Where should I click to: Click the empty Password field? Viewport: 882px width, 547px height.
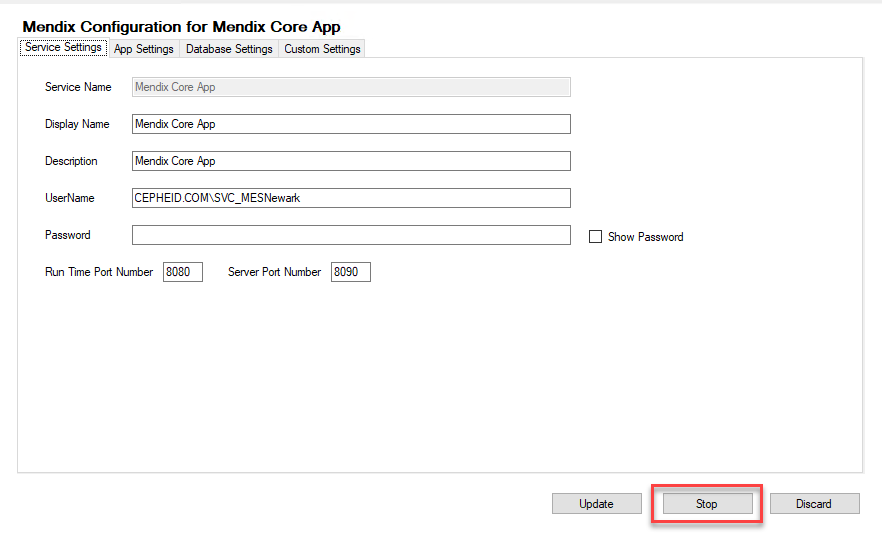click(x=351, y=235)
